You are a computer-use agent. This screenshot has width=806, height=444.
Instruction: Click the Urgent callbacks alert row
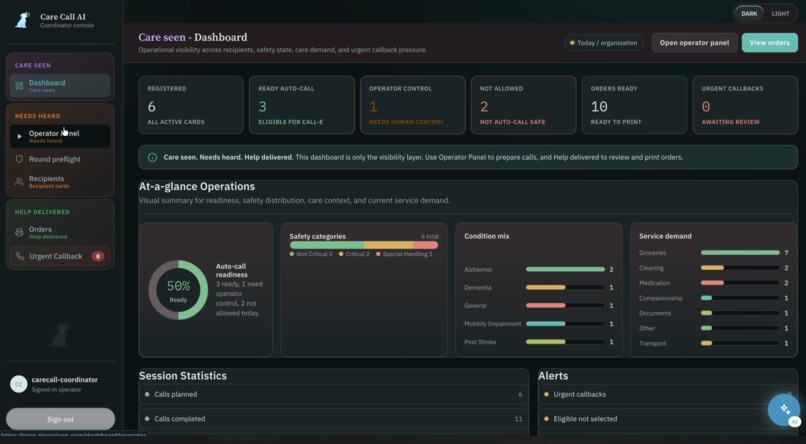[x=668, y=394]
